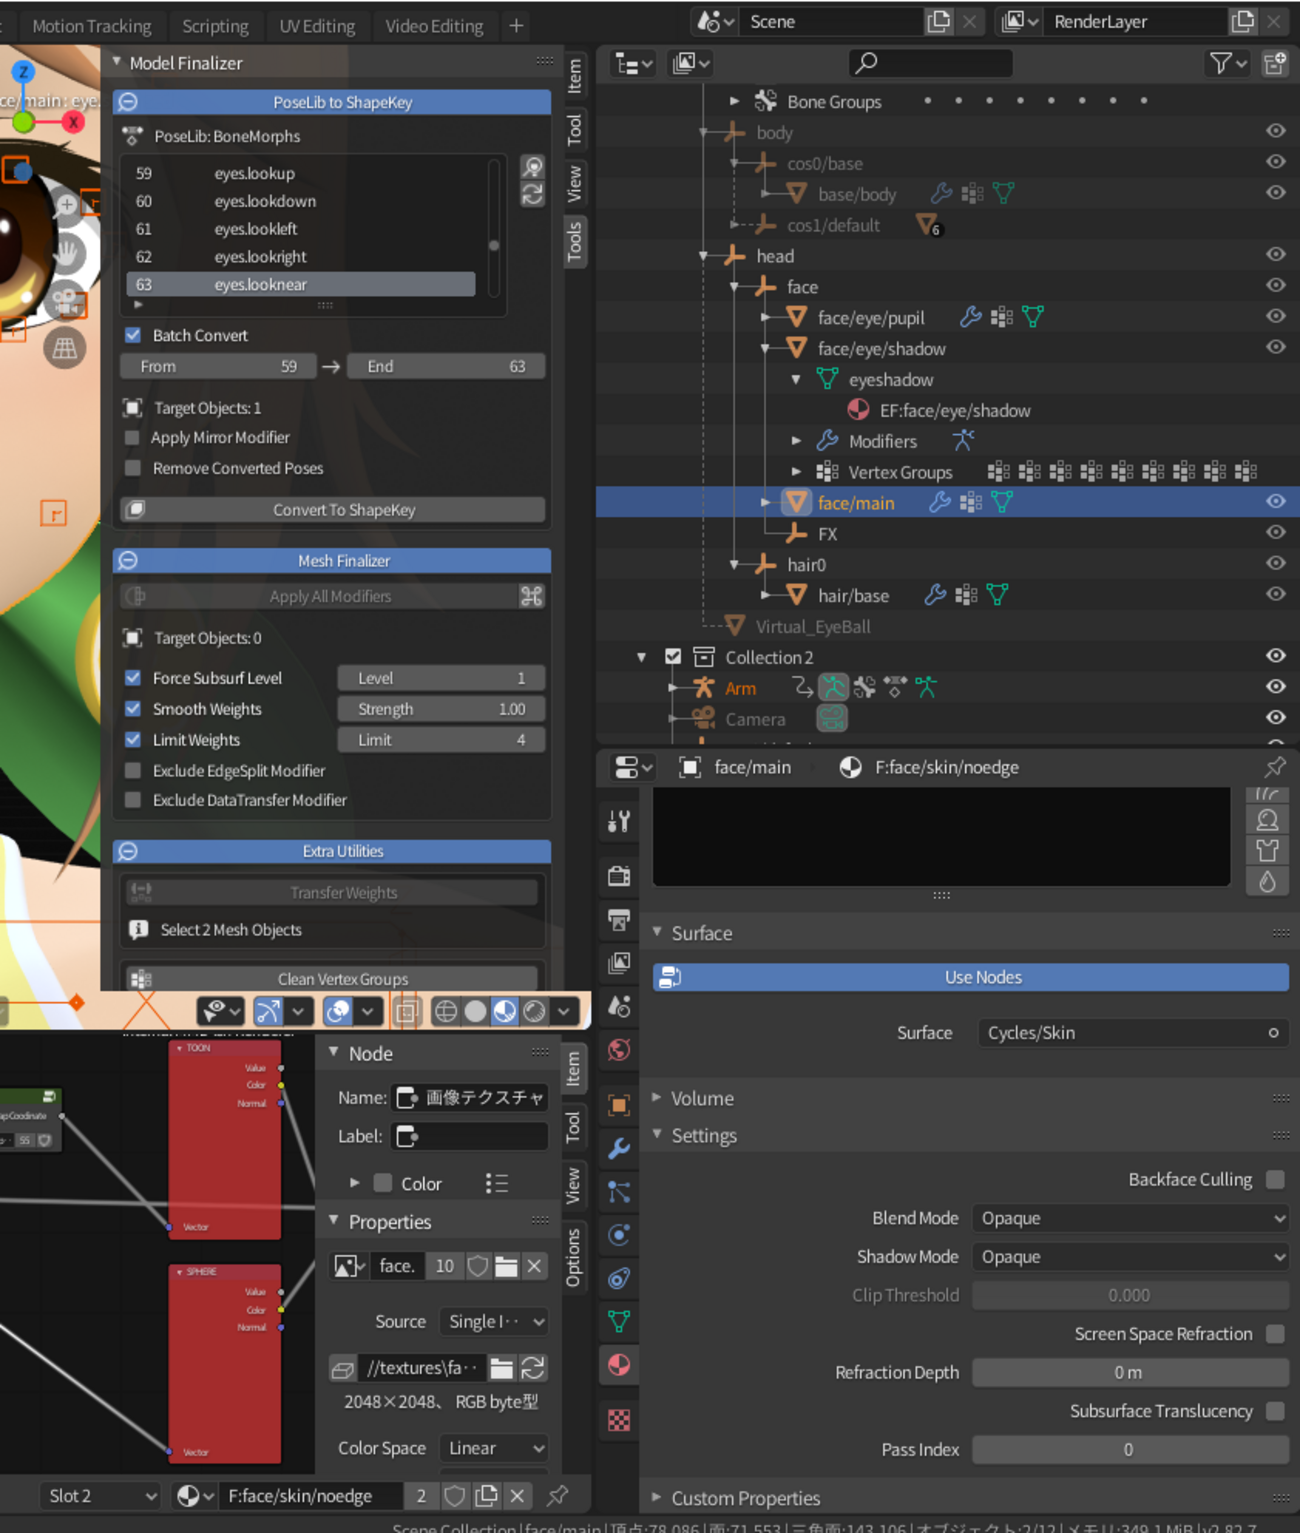Viewport: 1300px width, 1533px height.
Task: Open the Object Data properties tab
Action: click(x=619, y=1321)
